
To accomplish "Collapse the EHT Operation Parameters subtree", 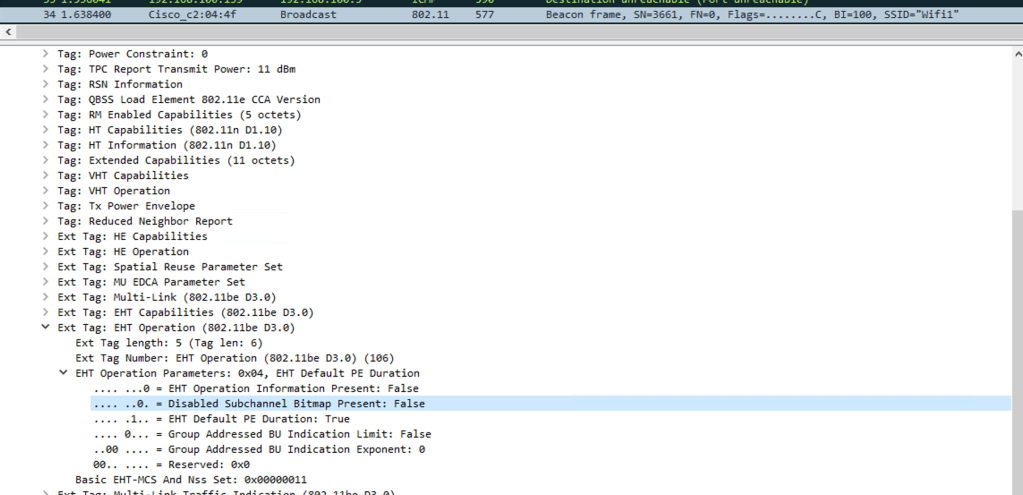I will tap(64, 373).
